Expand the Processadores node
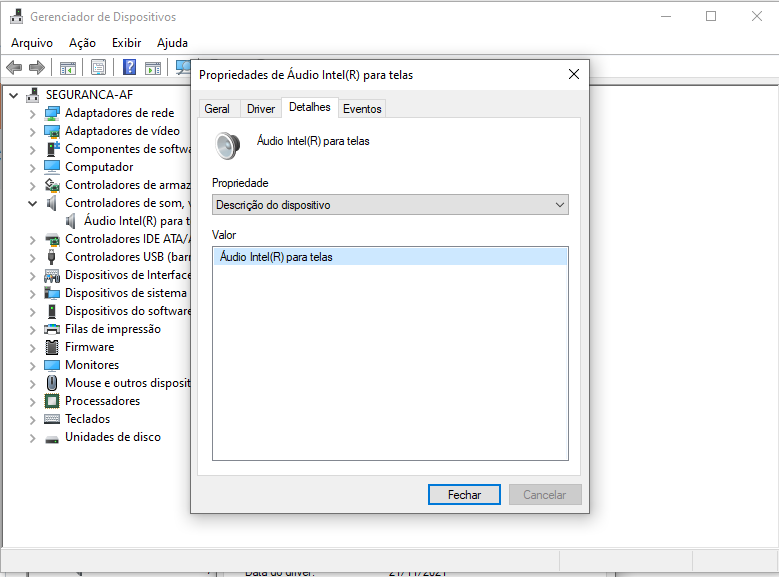Screen dimensions: 779x577 coord(32,402)
